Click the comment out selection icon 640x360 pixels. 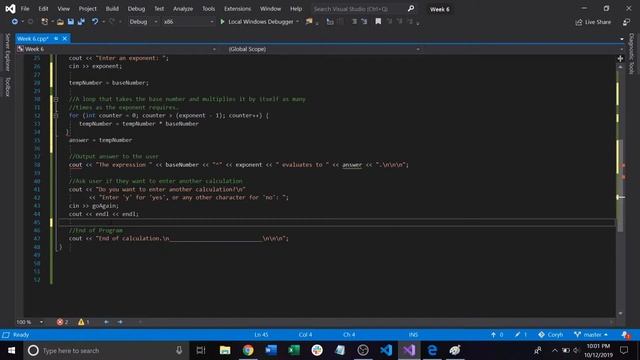tap(354, 22)
